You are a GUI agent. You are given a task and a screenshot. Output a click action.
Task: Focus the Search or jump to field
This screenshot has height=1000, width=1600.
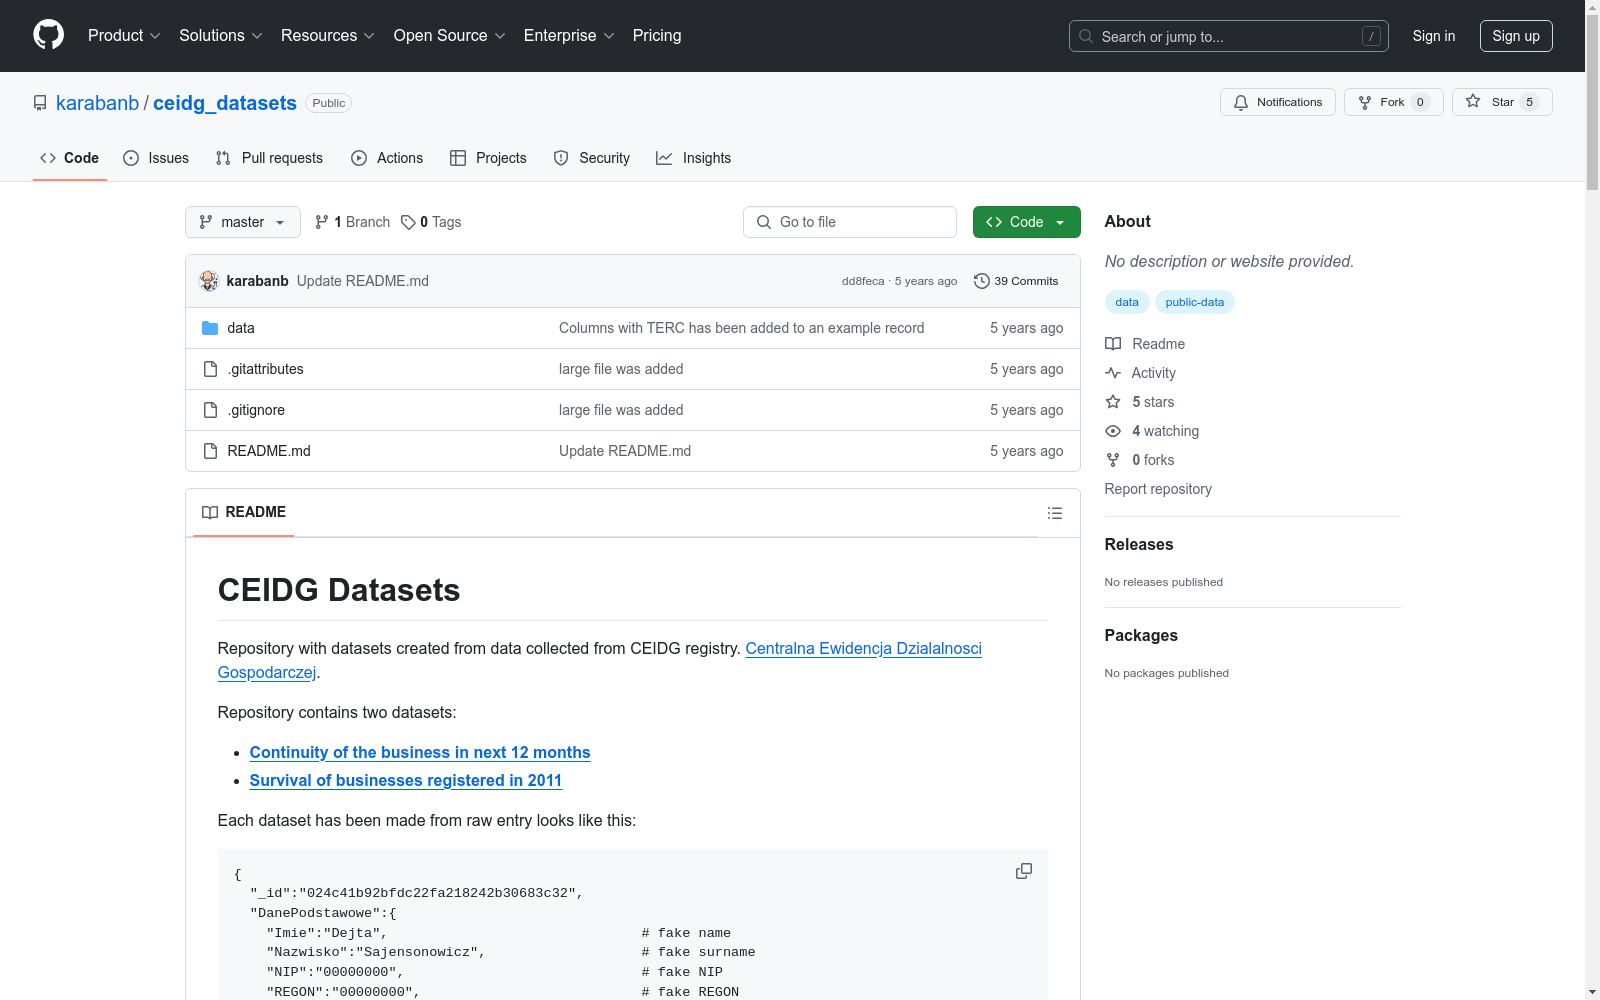[1228, 36]
